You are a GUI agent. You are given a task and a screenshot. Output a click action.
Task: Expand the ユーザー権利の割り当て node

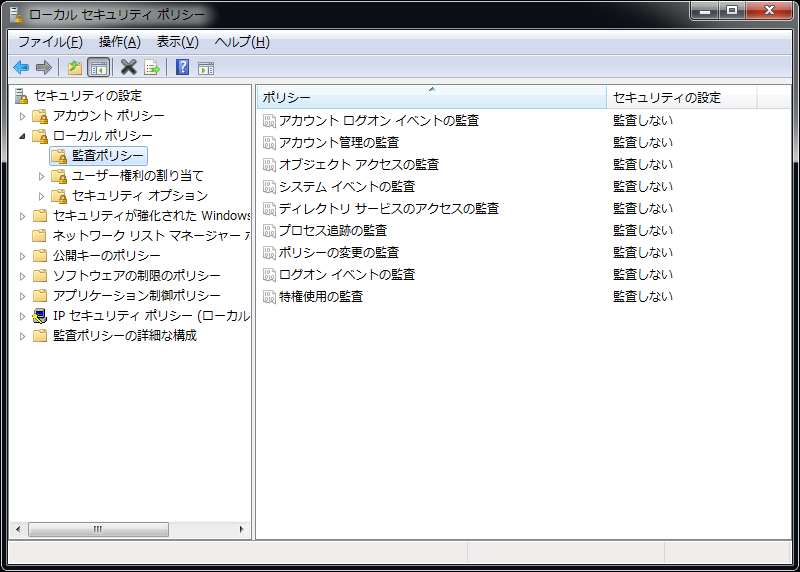[42, 177]
